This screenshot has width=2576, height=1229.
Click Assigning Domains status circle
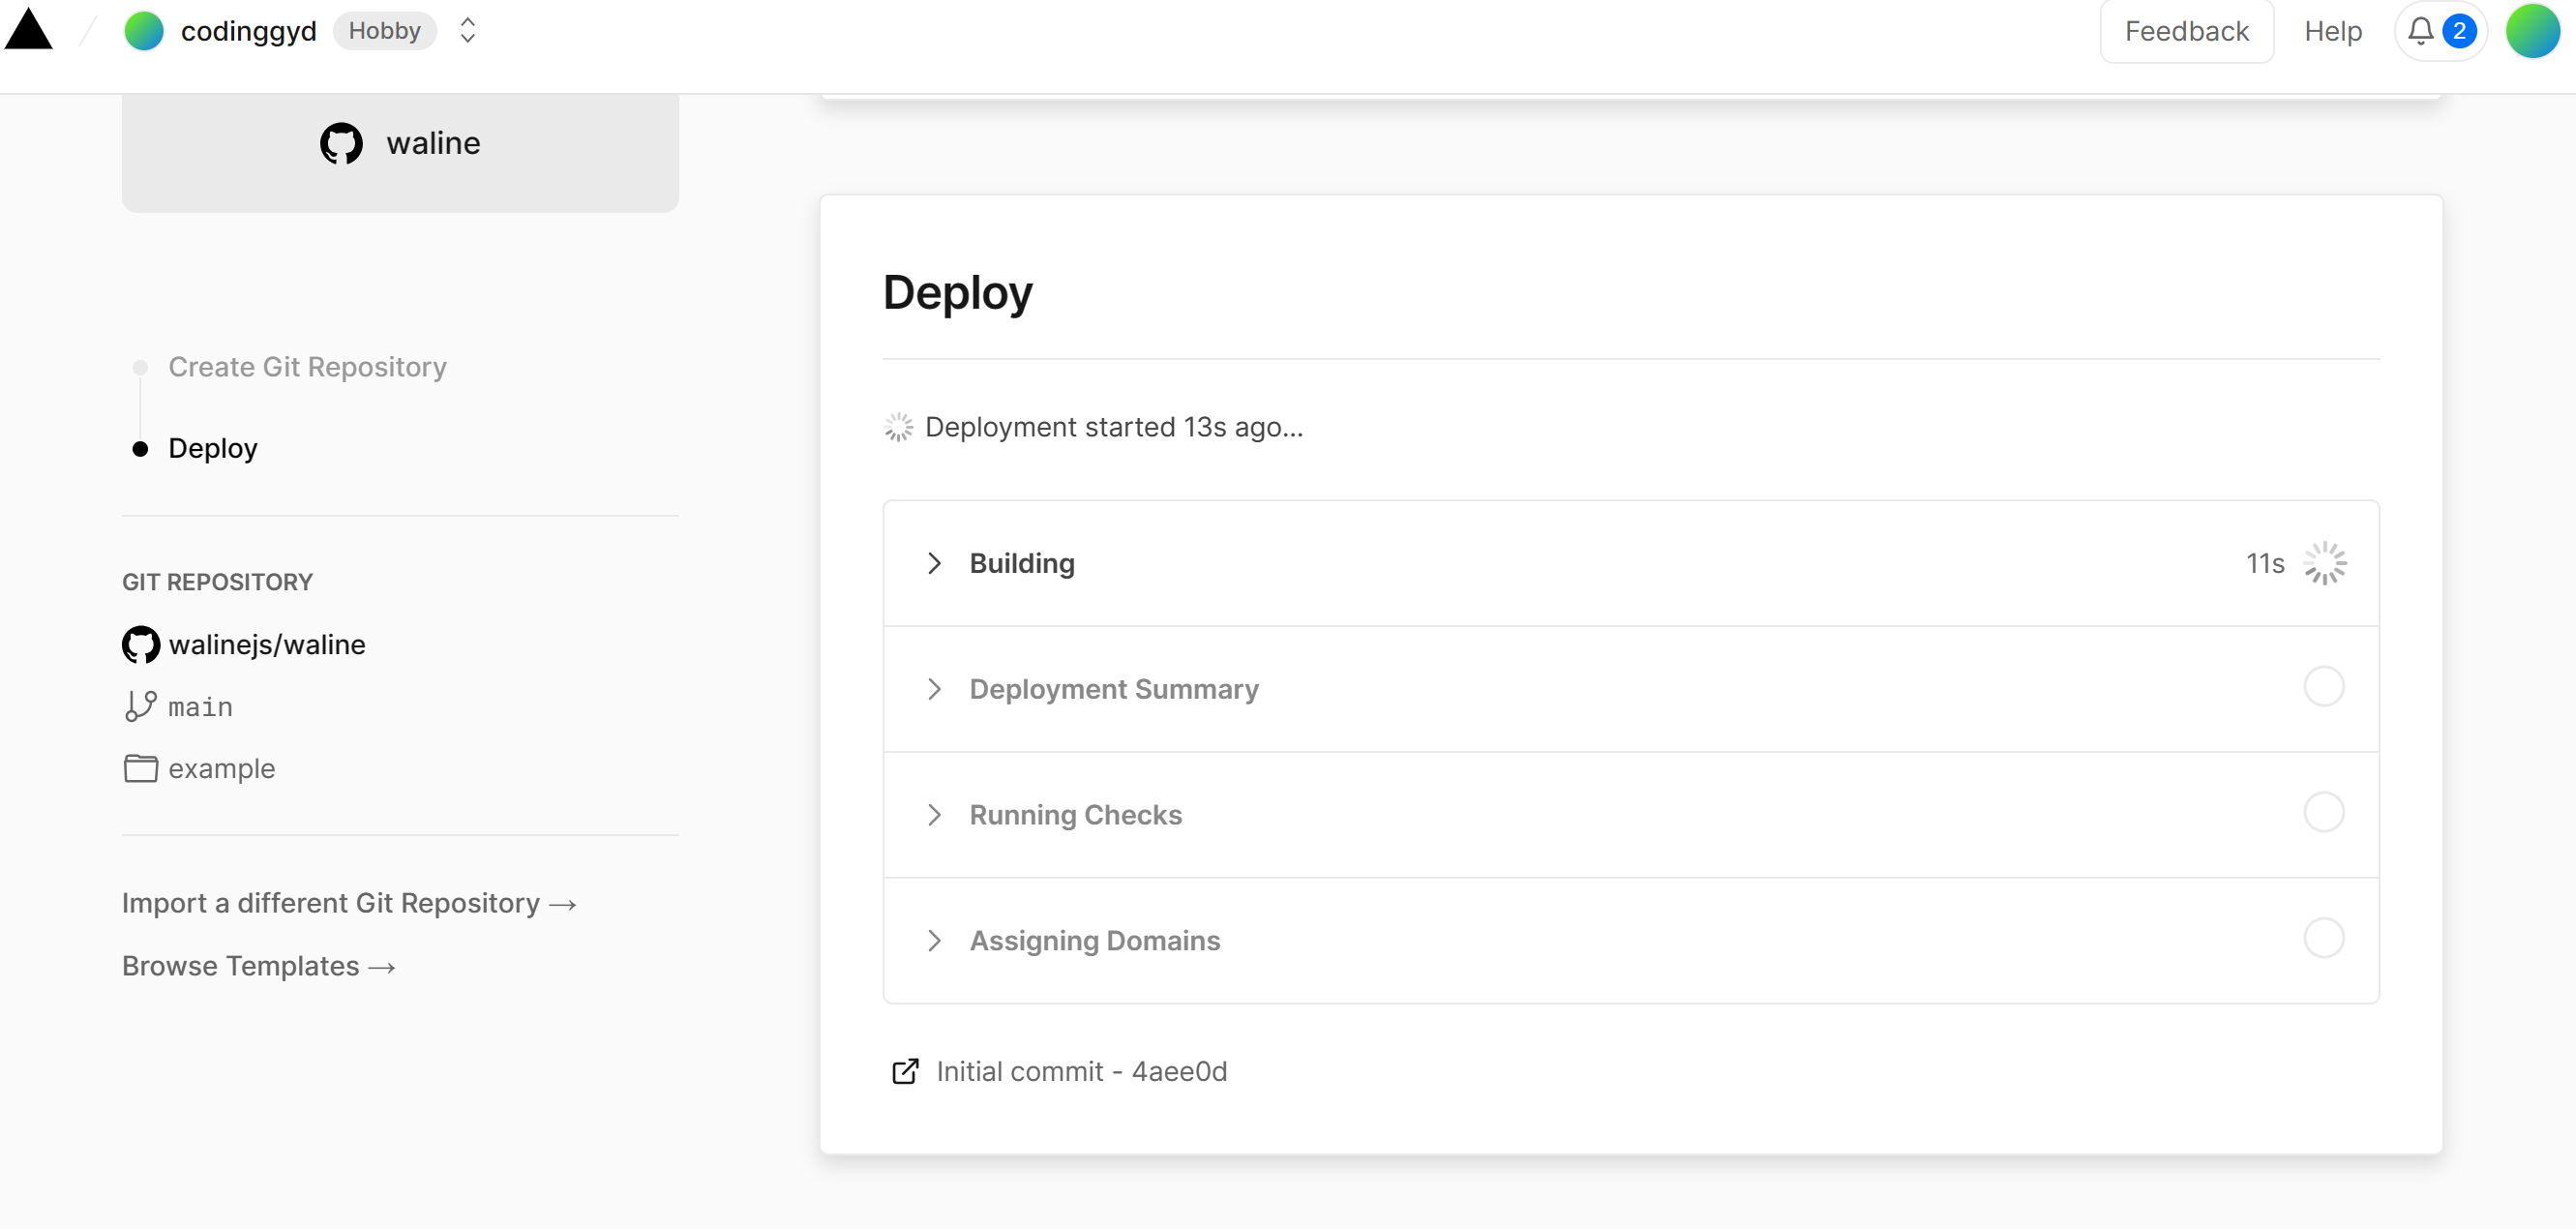2323,939
